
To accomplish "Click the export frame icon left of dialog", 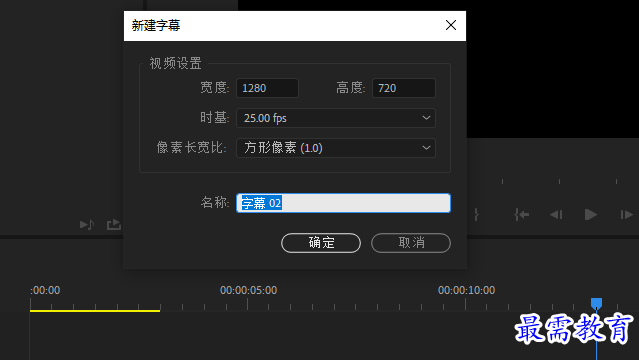I will click(114, 225).
